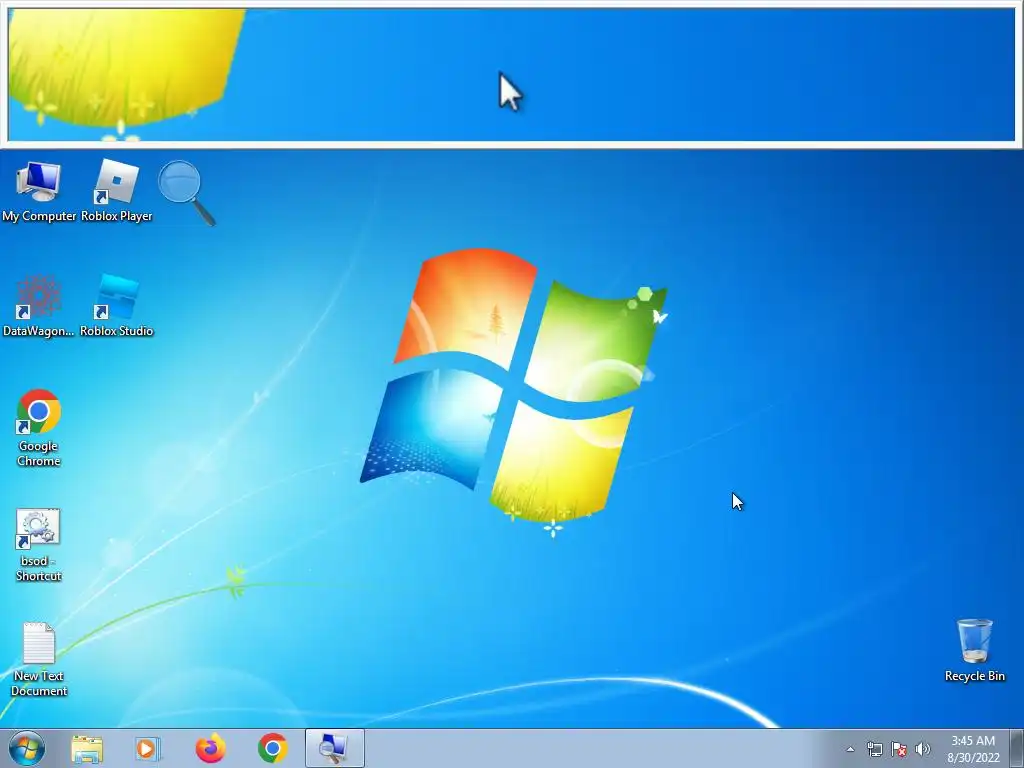Open the network status tray icon
The image size is (1024, 768).
point(874,749)
